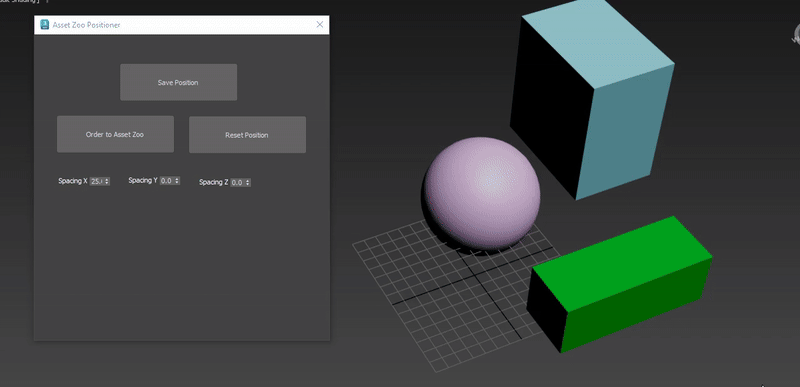Edit the Spacing Z value field
800x387 pixels.
pos(238,182)
